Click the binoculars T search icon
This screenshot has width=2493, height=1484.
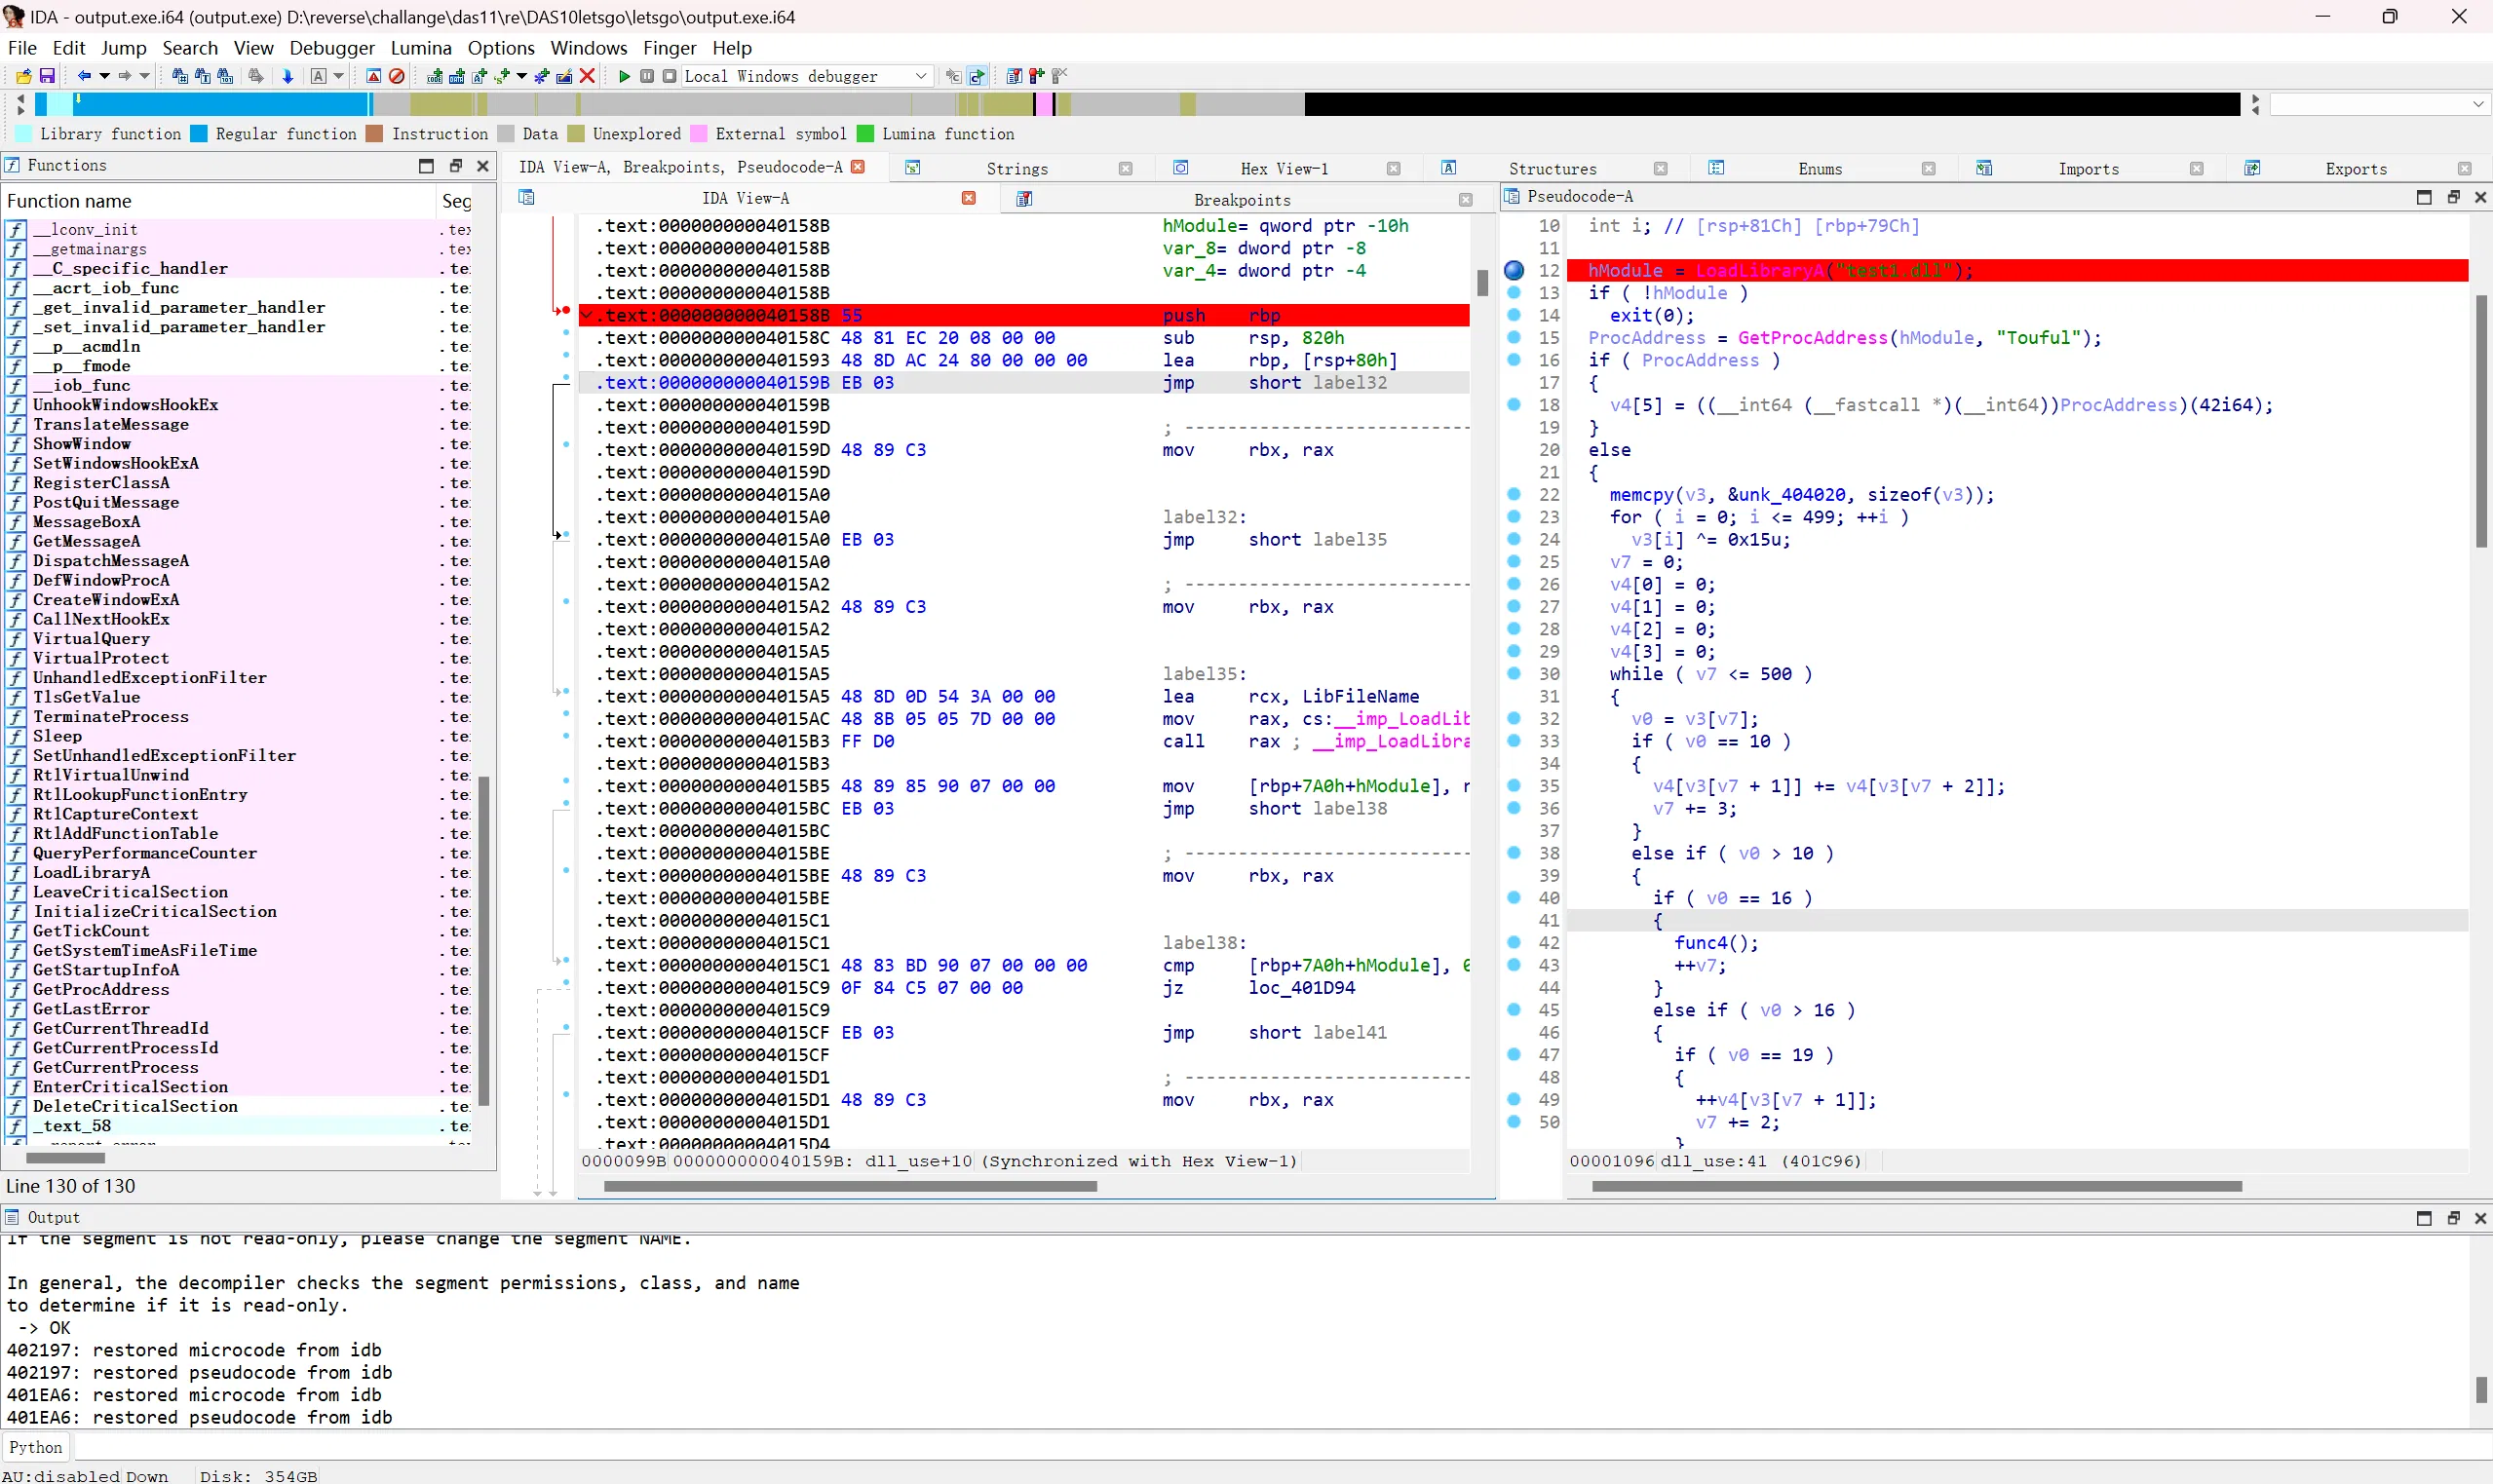click(203, 76)
